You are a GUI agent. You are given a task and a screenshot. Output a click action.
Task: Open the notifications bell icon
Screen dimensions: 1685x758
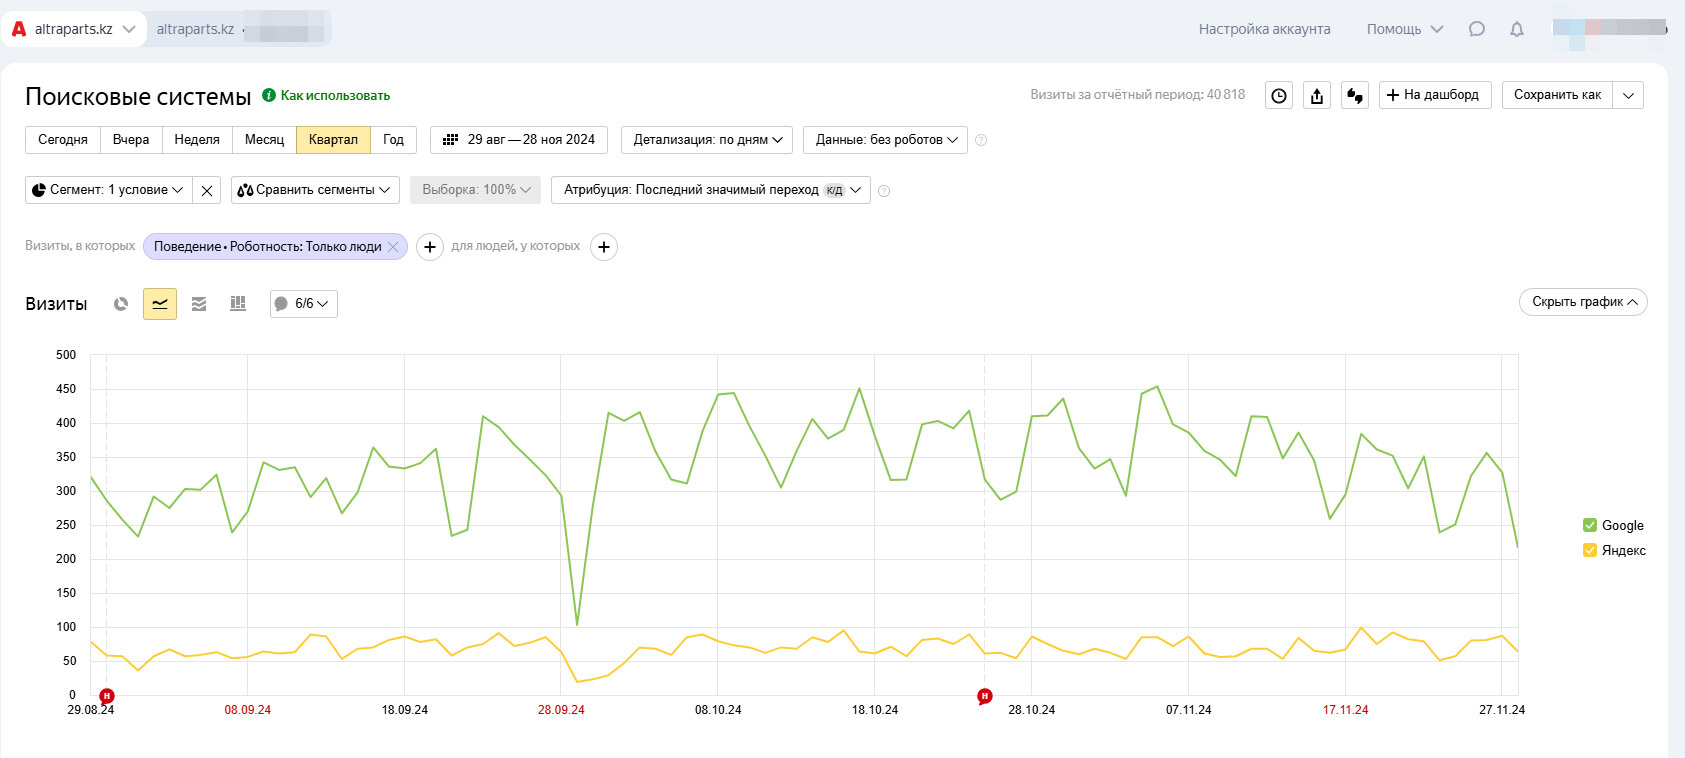1517,29
